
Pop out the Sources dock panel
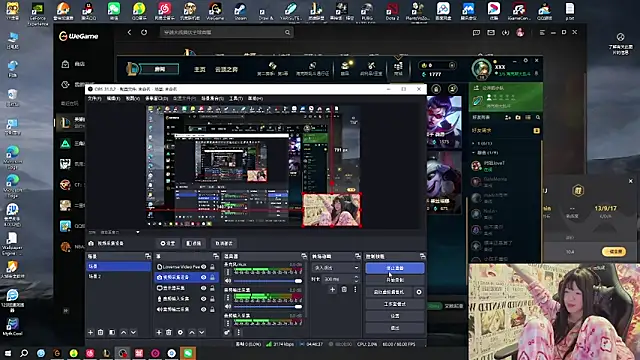coord(216,256)
